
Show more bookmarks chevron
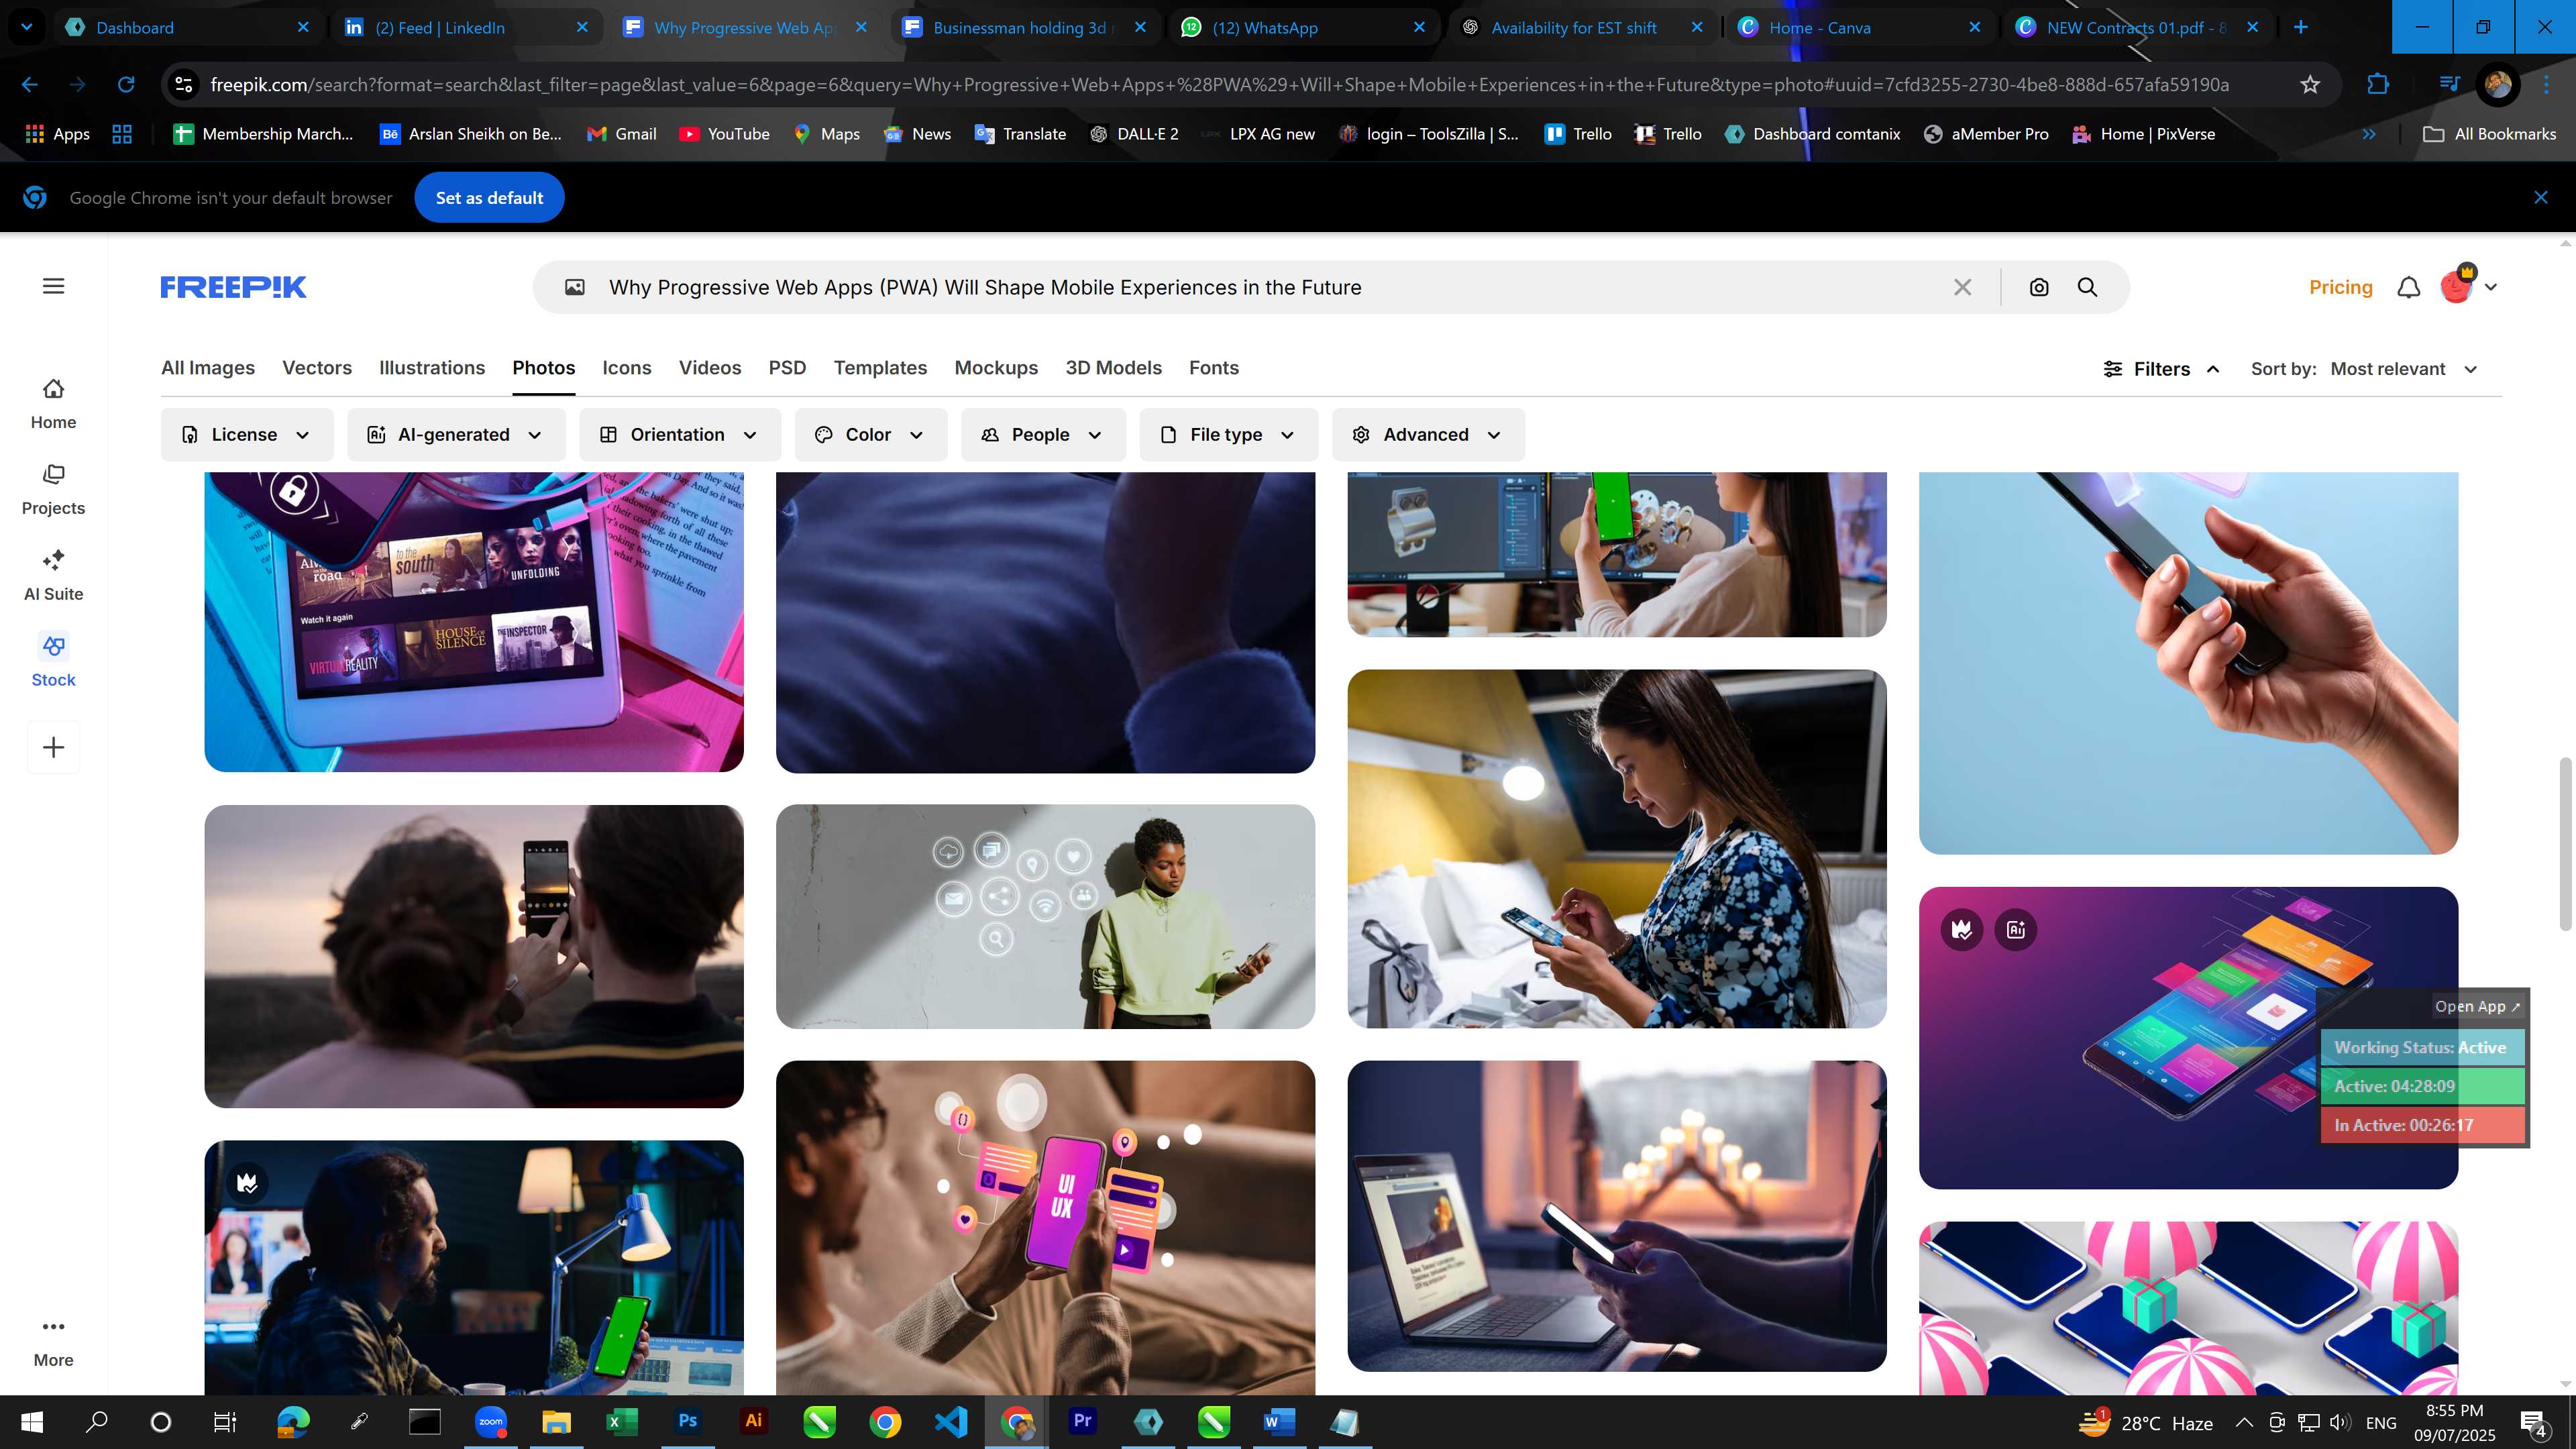(2368, 134)
